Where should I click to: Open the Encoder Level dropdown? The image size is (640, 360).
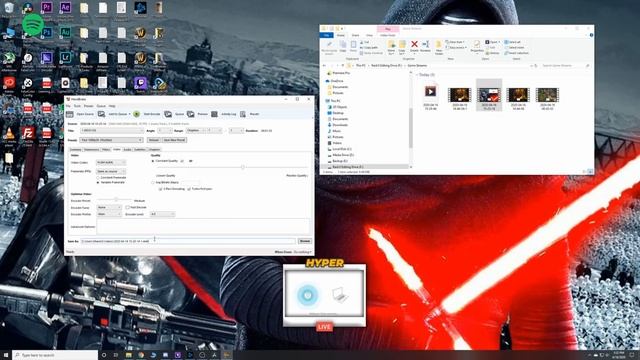point(162,214)
